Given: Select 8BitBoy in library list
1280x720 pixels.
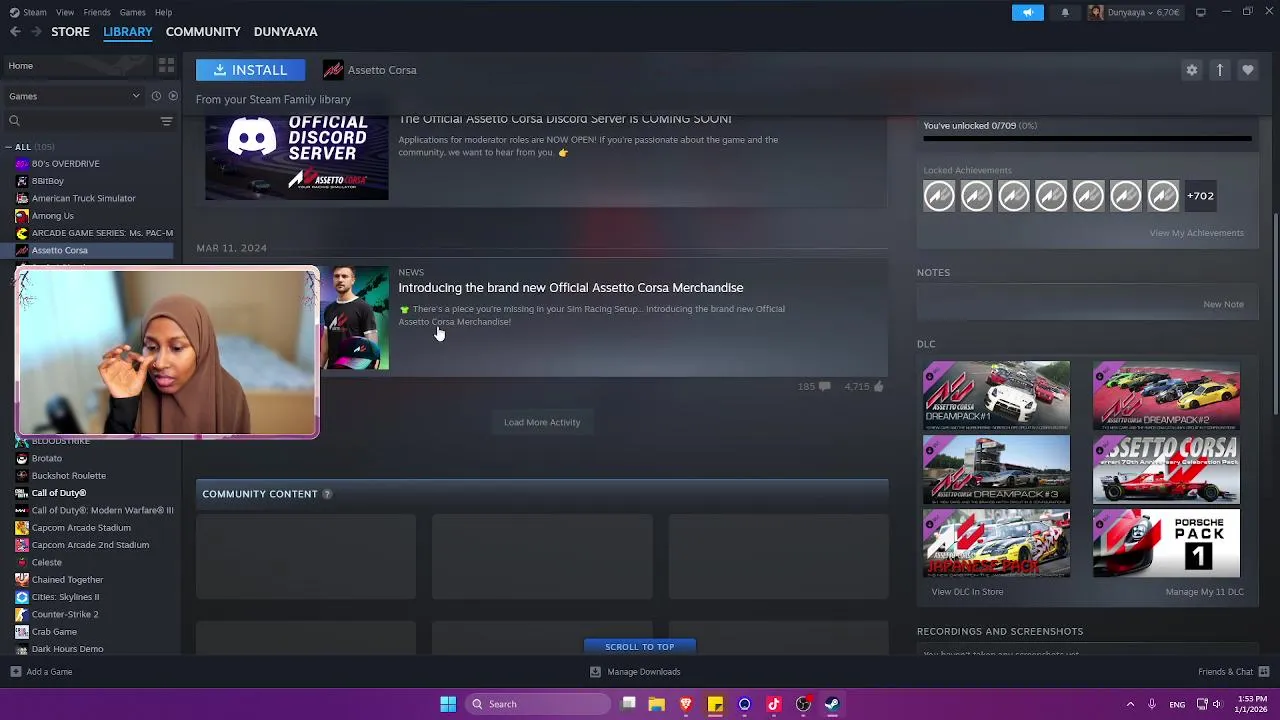Looking at the screenshot, I should click(x=47, y=181).
